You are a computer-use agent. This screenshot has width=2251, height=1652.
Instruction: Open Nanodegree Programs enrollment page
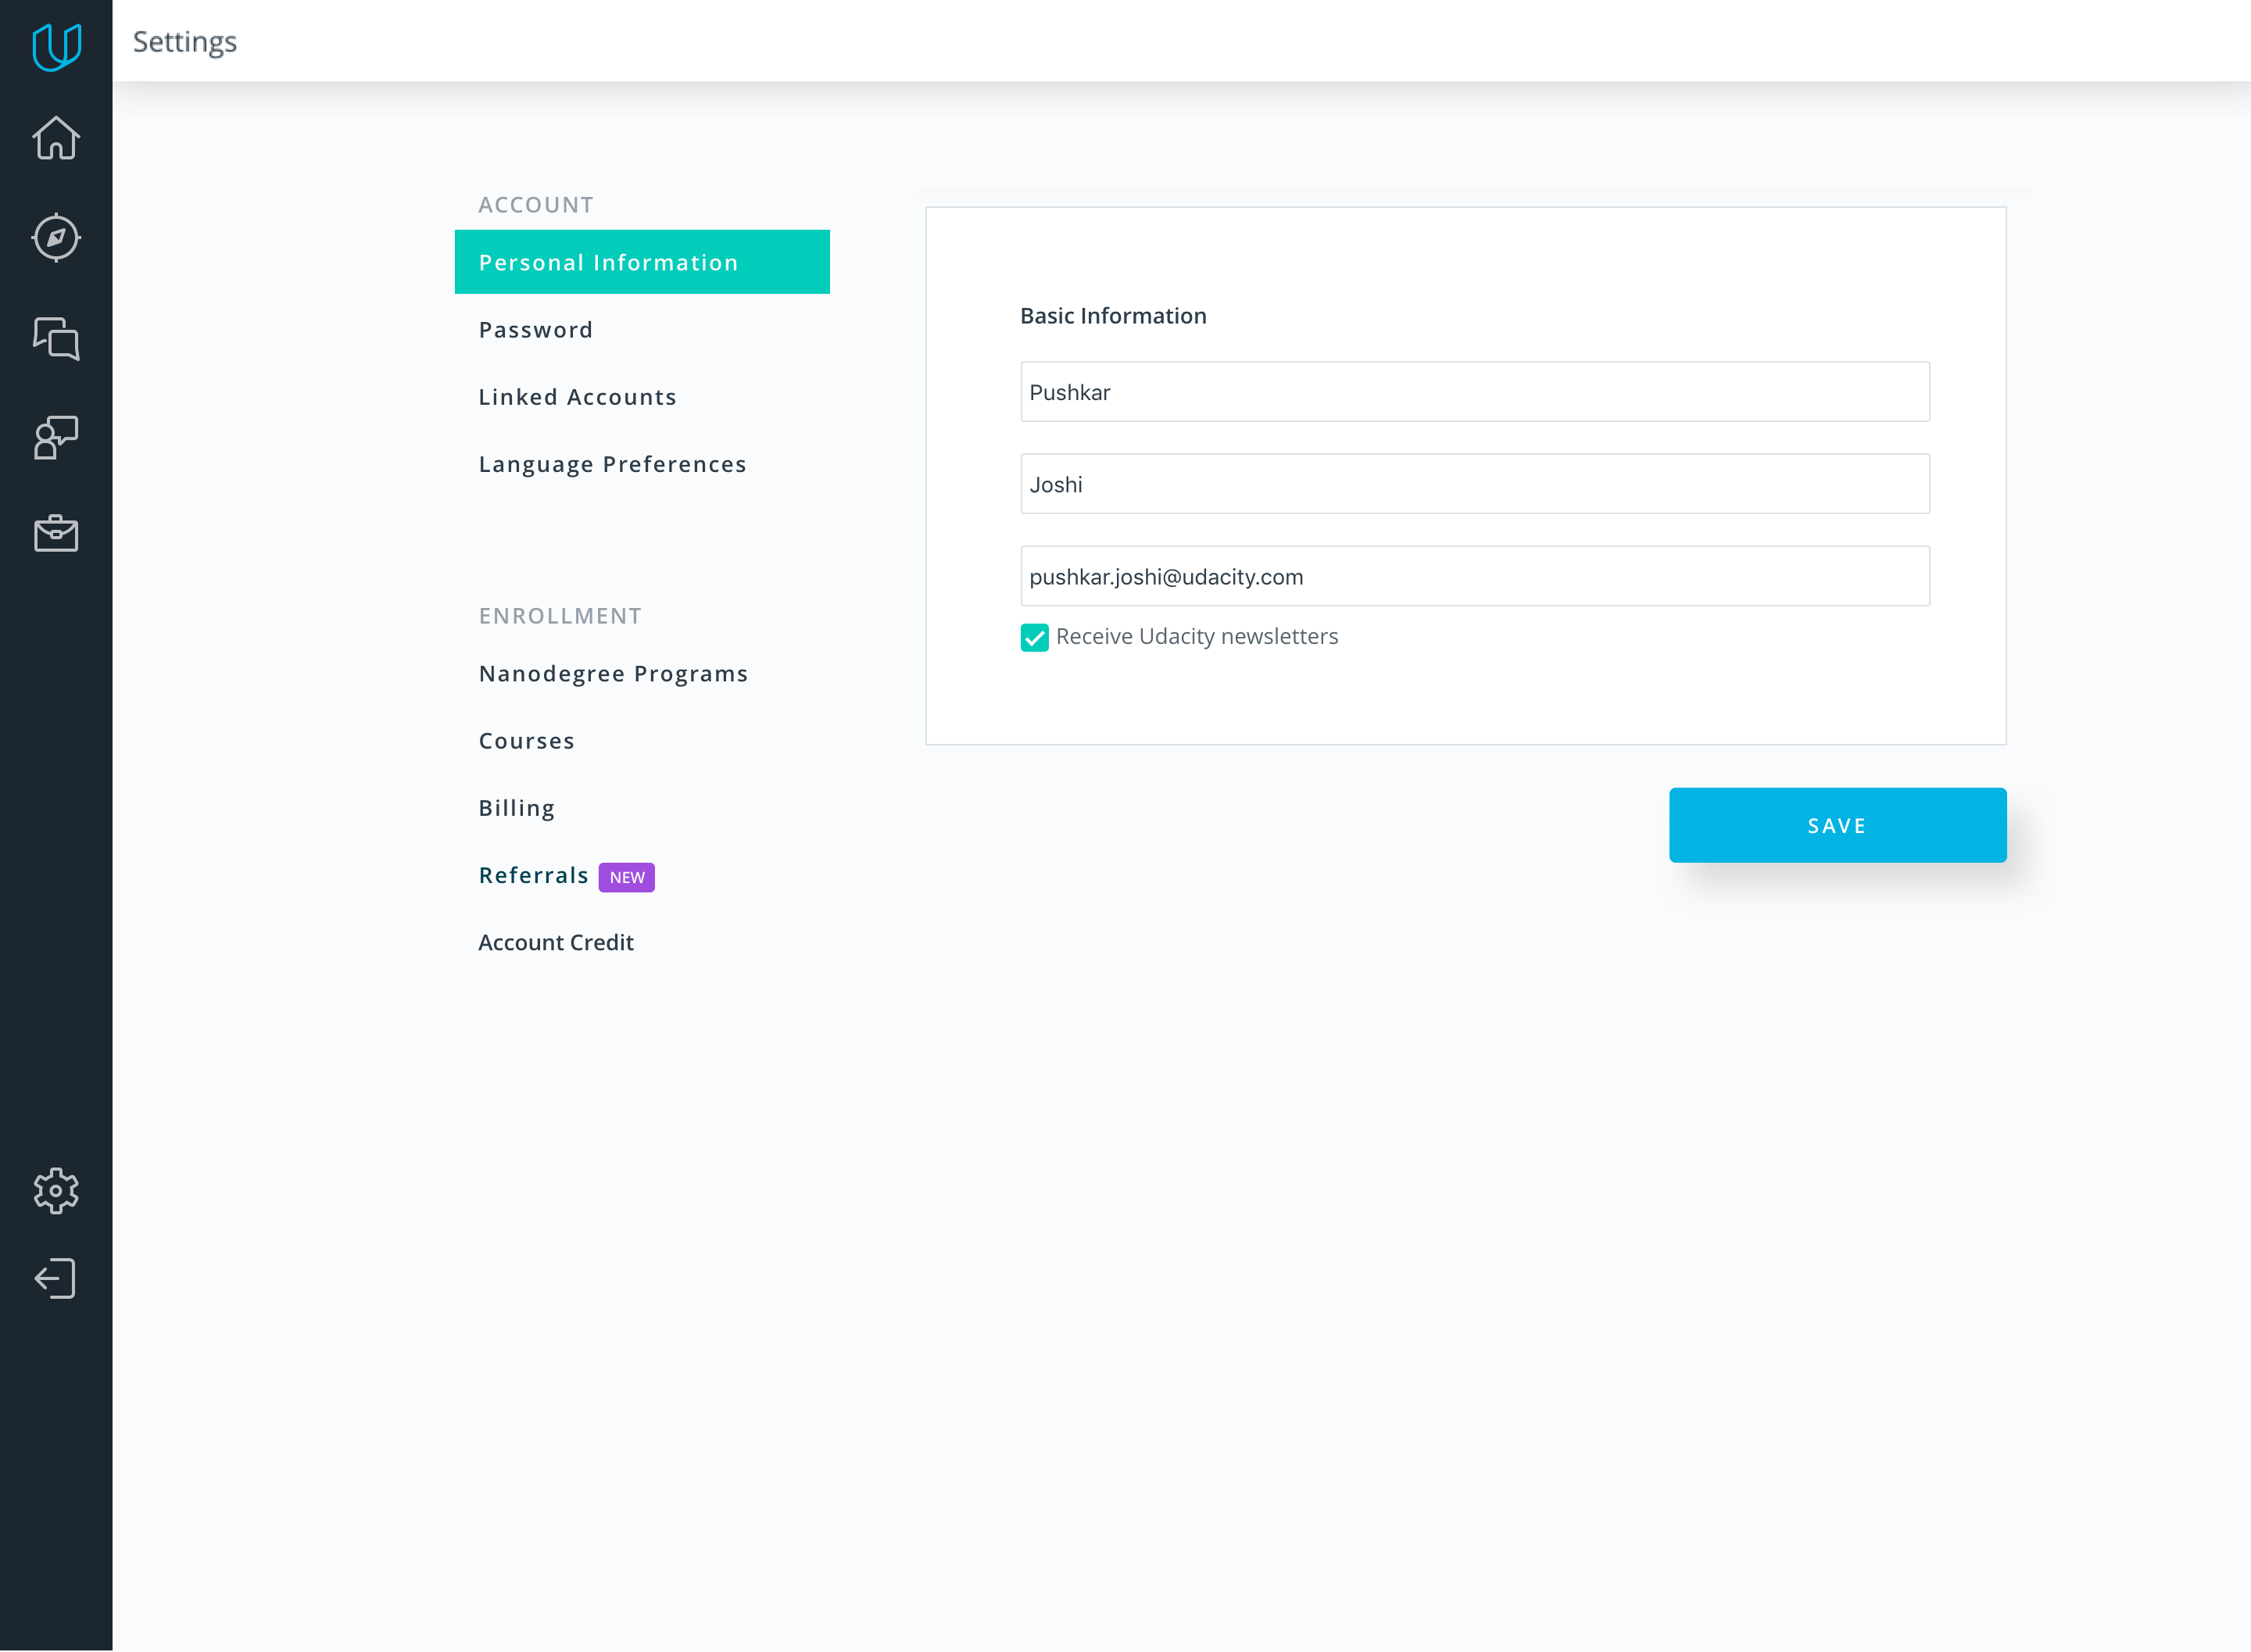614,674
